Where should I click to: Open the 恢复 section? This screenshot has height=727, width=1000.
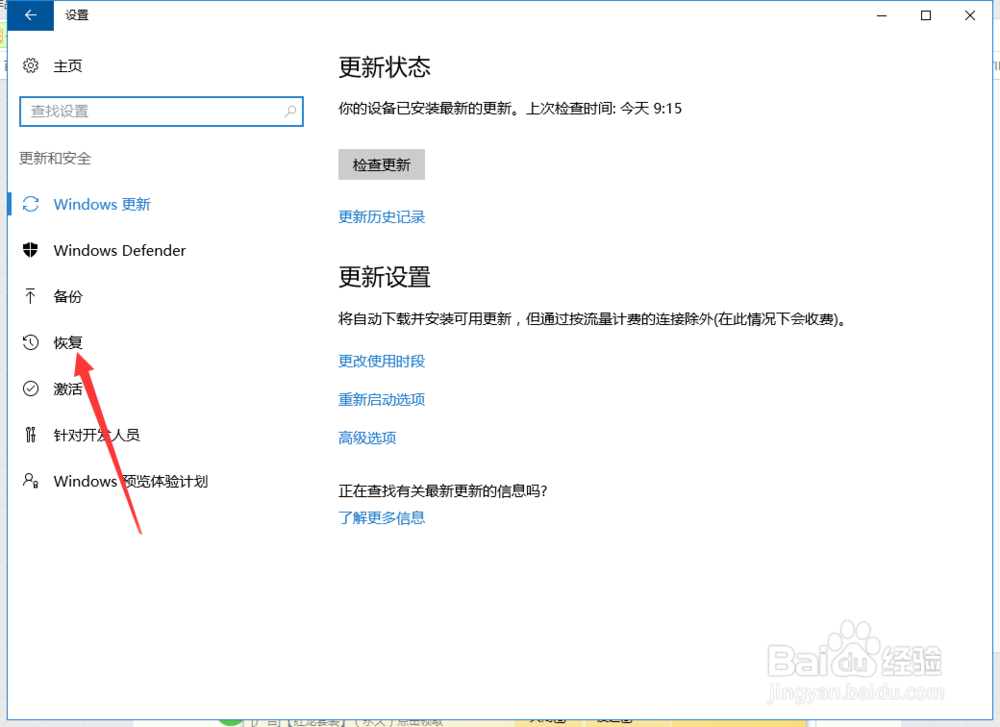tap(68, 342)
